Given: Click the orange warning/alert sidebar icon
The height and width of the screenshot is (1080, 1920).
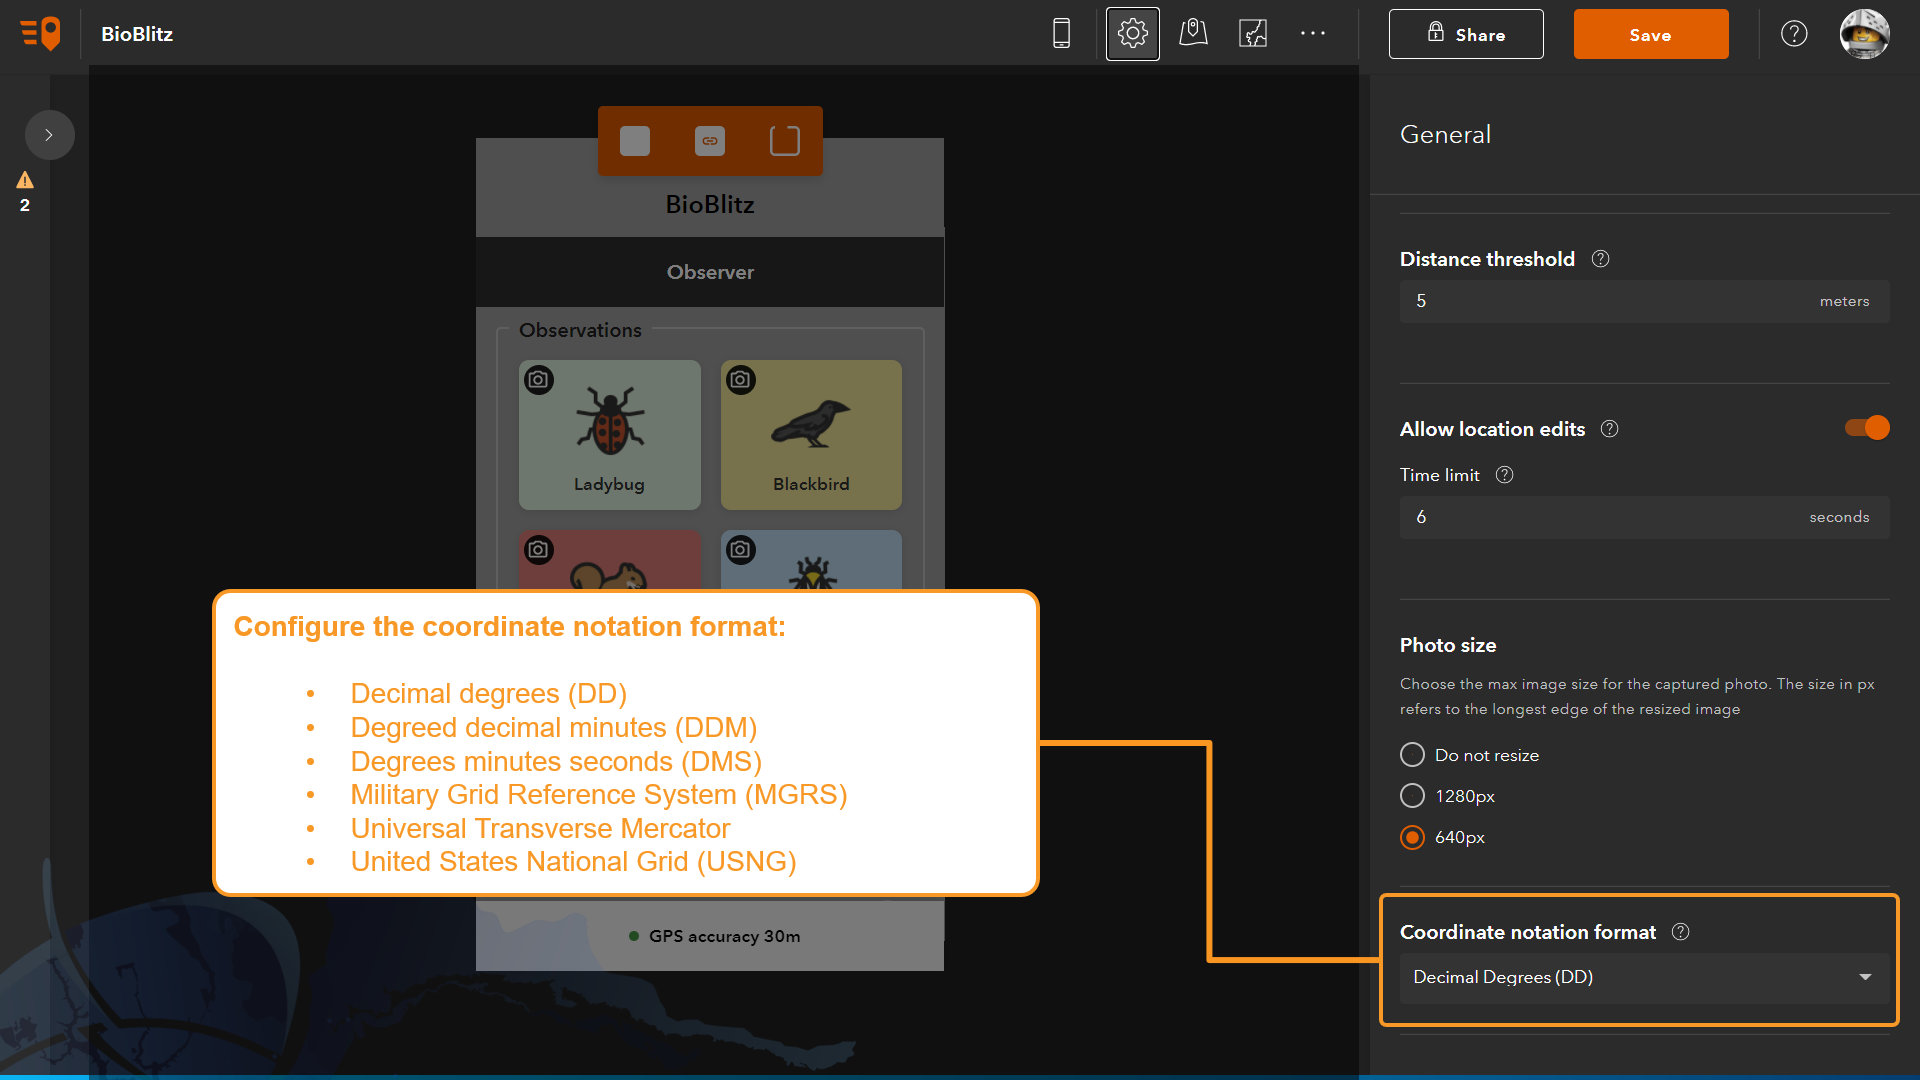Looking at the screenshot, I should click(24, 179).
